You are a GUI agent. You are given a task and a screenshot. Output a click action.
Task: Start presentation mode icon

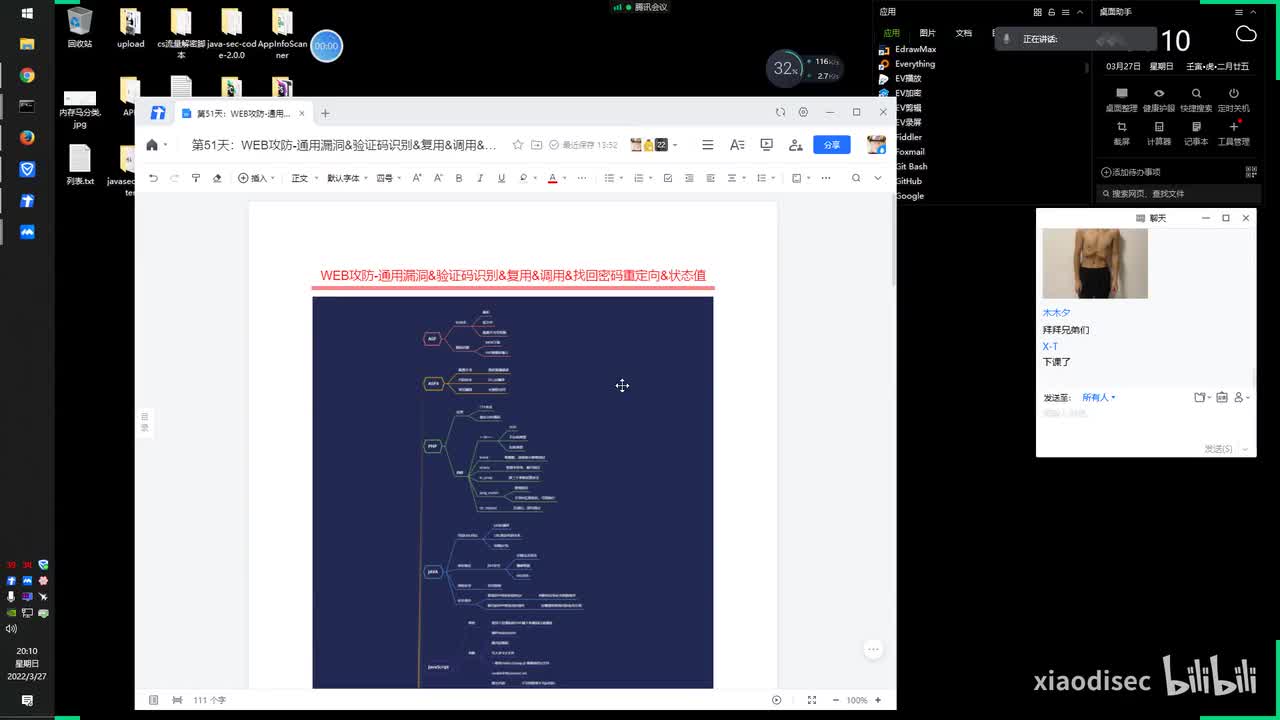pyautogui.click(x=767, y=145)
